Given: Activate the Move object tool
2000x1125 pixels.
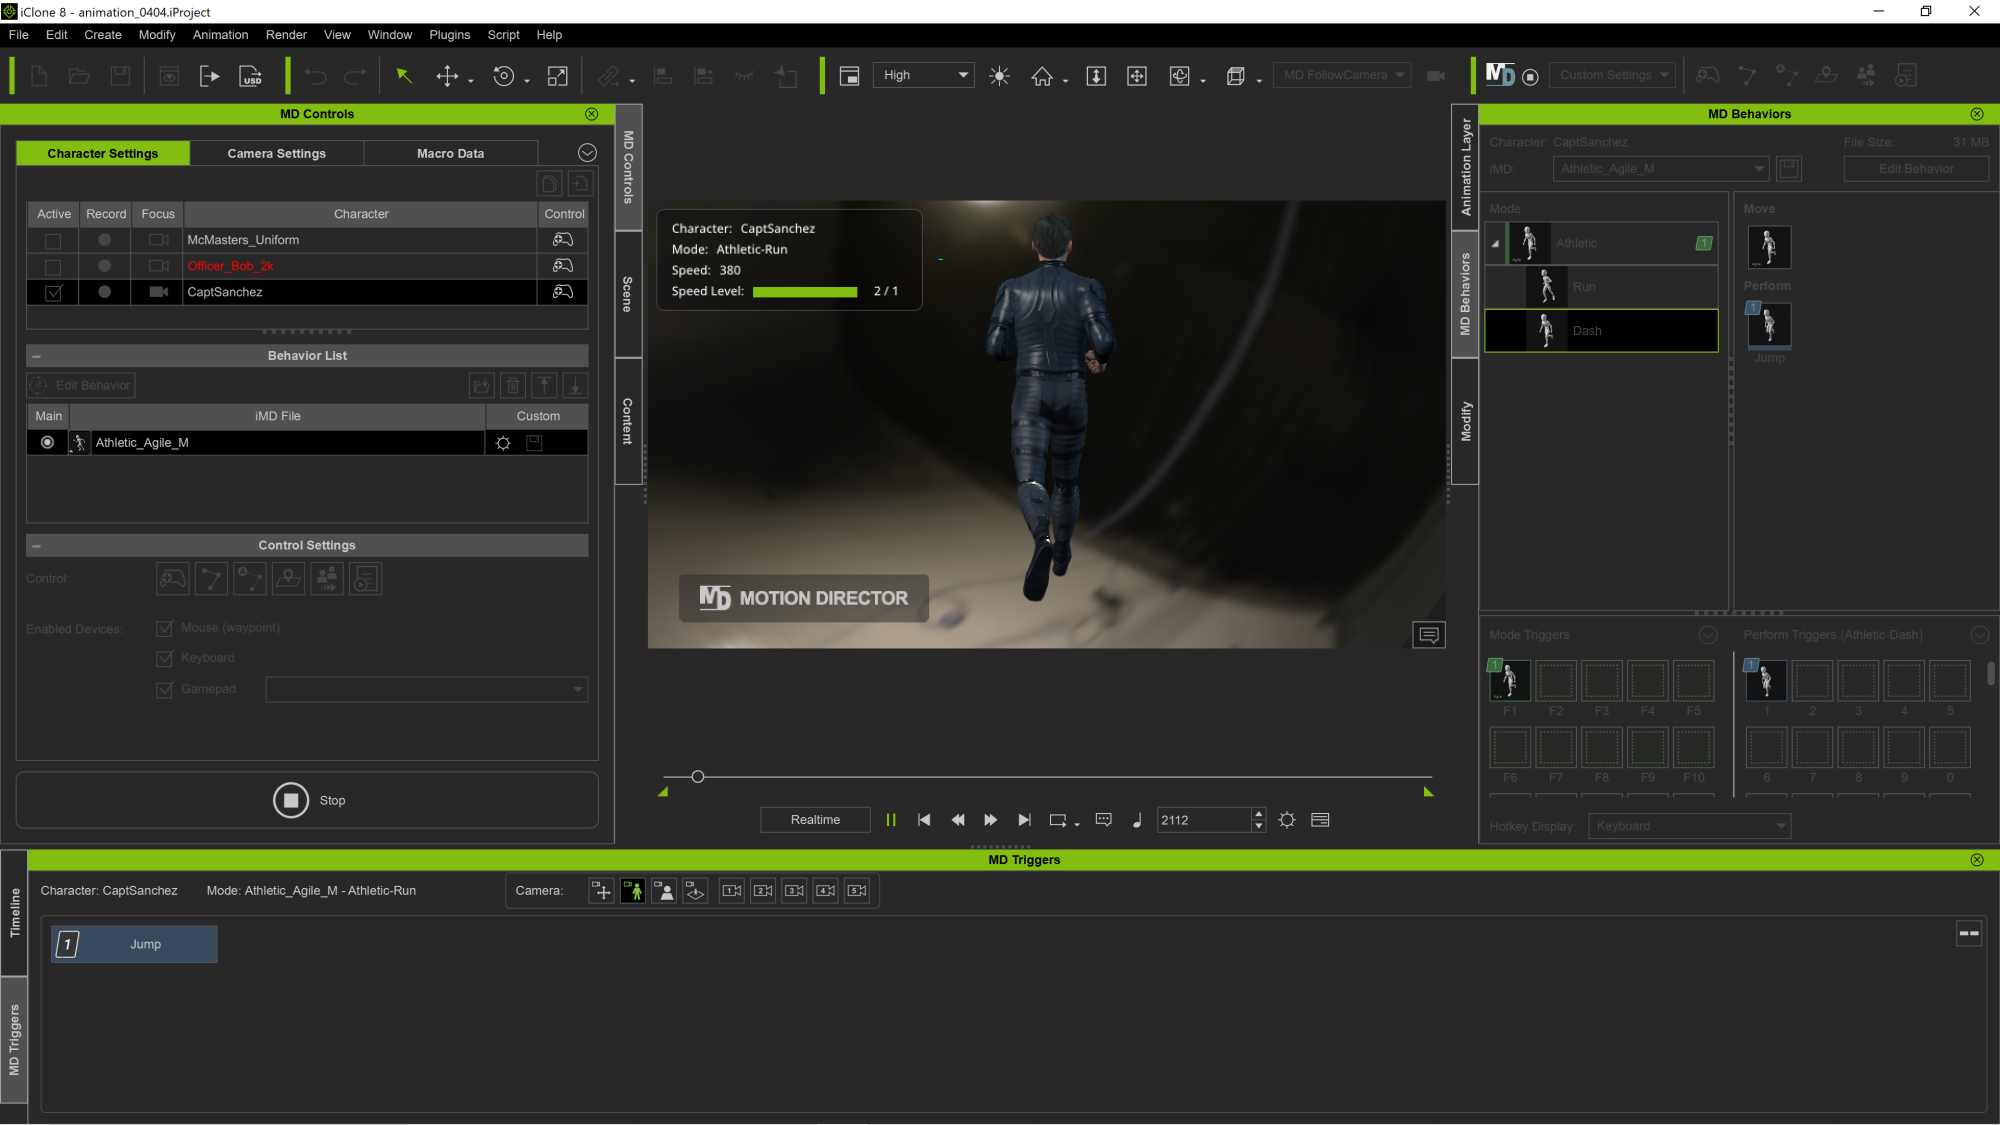Looking at the screenshot, I should [x=447, y=76].
